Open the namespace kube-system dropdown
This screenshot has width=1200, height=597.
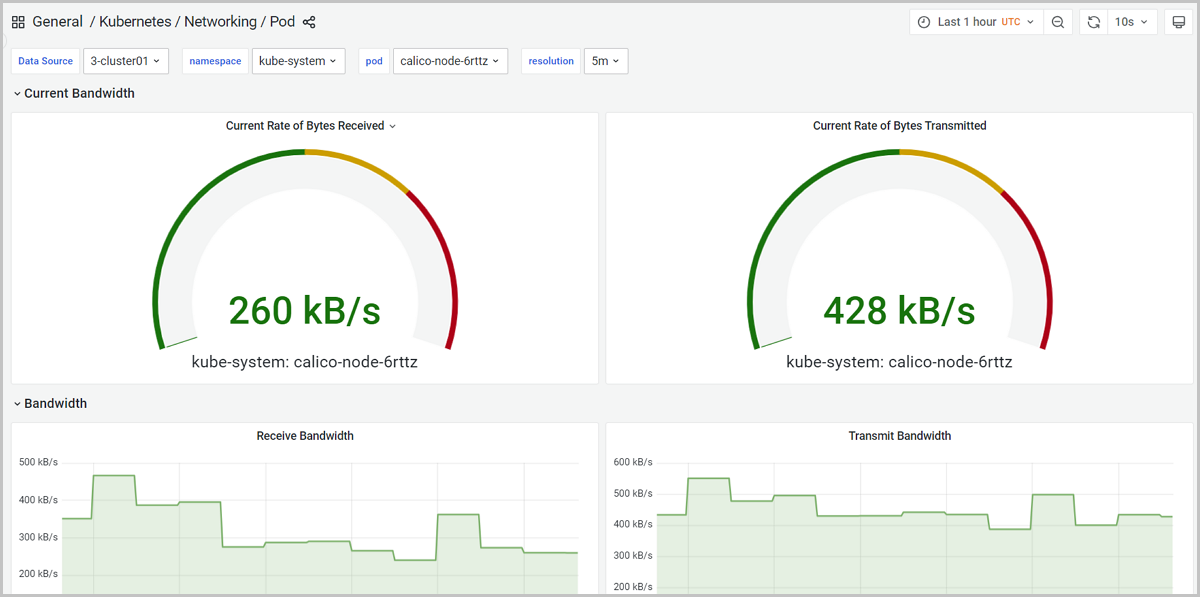(298, 61)
